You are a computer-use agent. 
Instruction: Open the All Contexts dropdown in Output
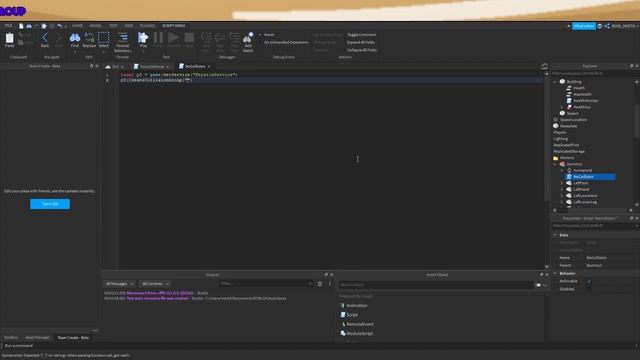155,284
